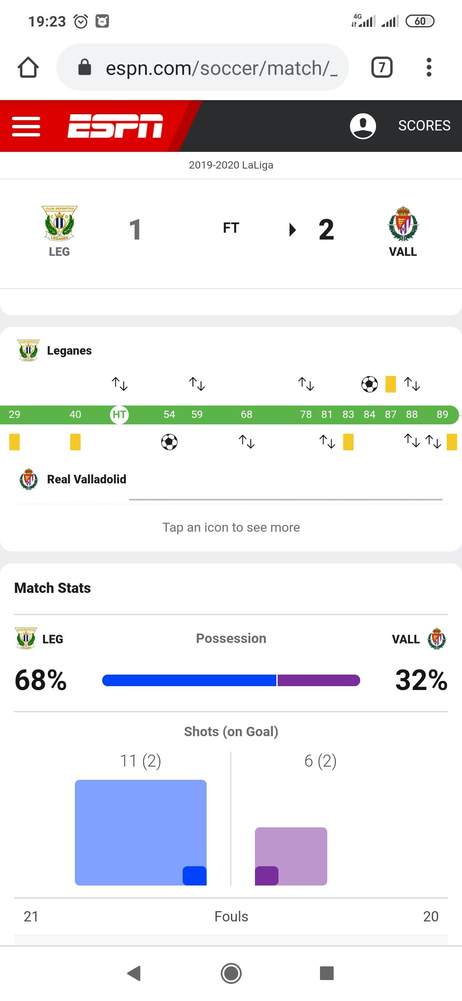Image resolution: width=462 pixels, height=1001 pixels.
Task: Tap Leganes goal icon at minute 84
Action: pos(369,384)
